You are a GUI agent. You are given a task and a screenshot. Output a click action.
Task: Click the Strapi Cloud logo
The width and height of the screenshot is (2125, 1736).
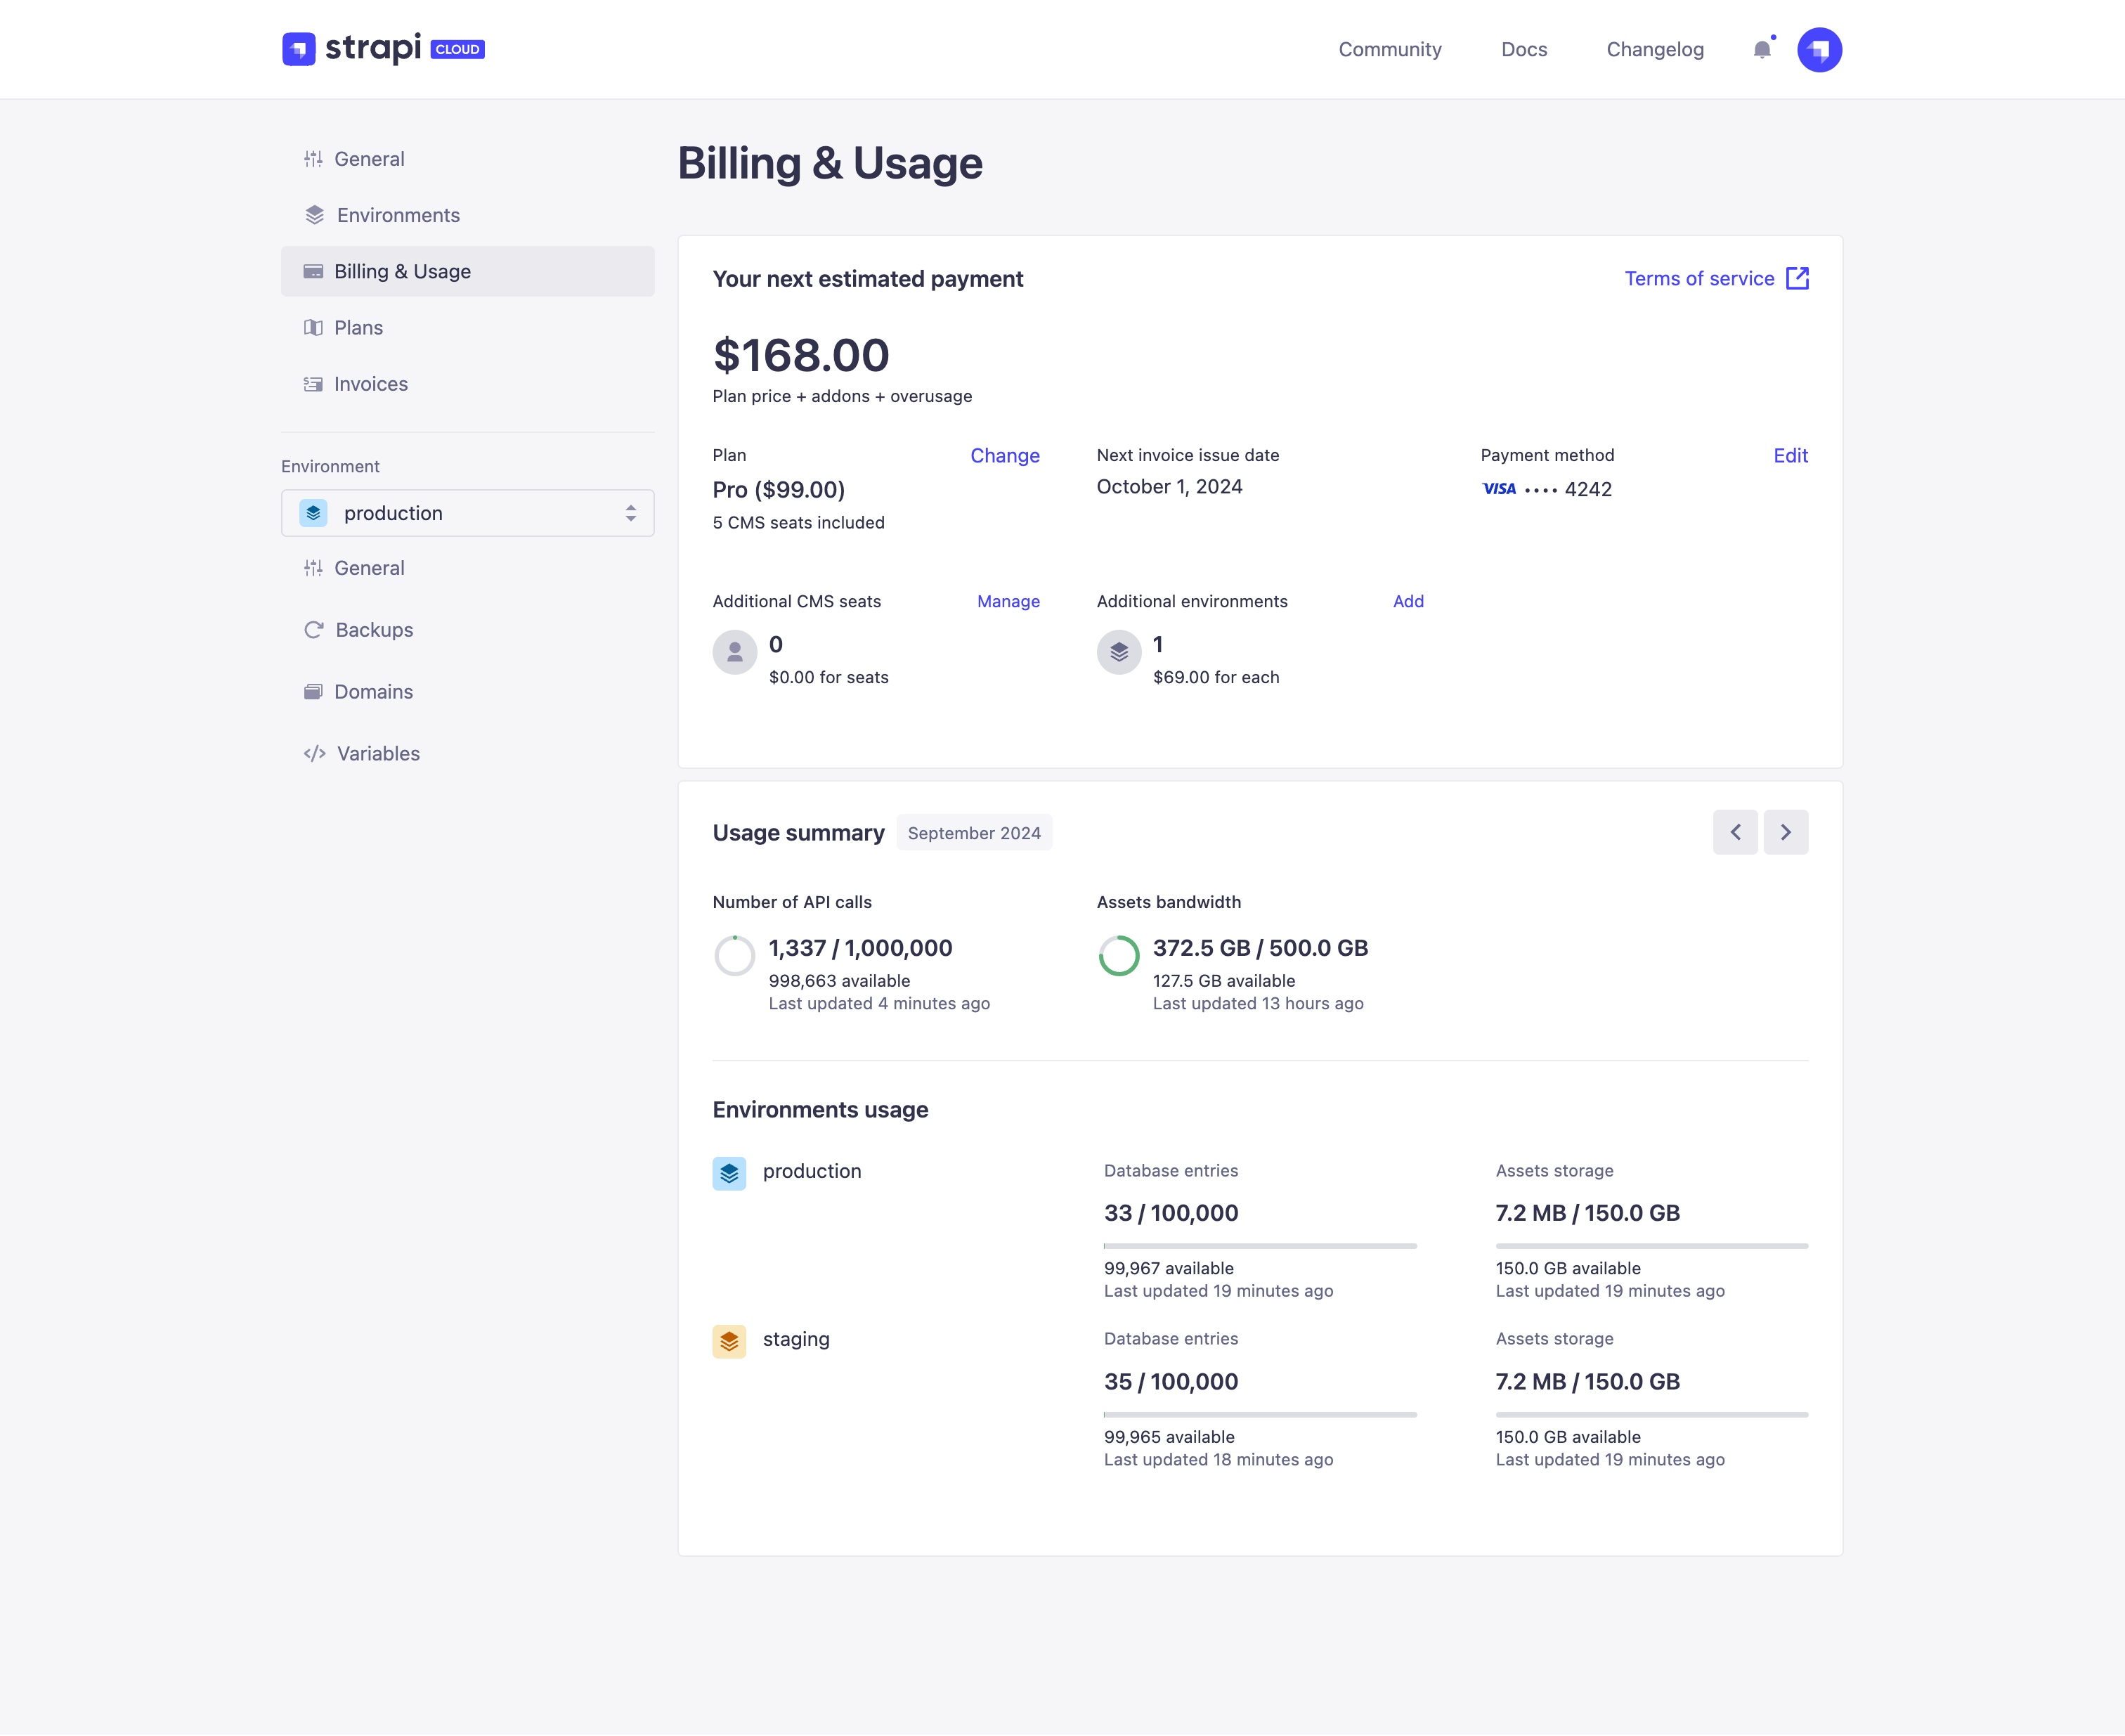[x=384, y=49]
